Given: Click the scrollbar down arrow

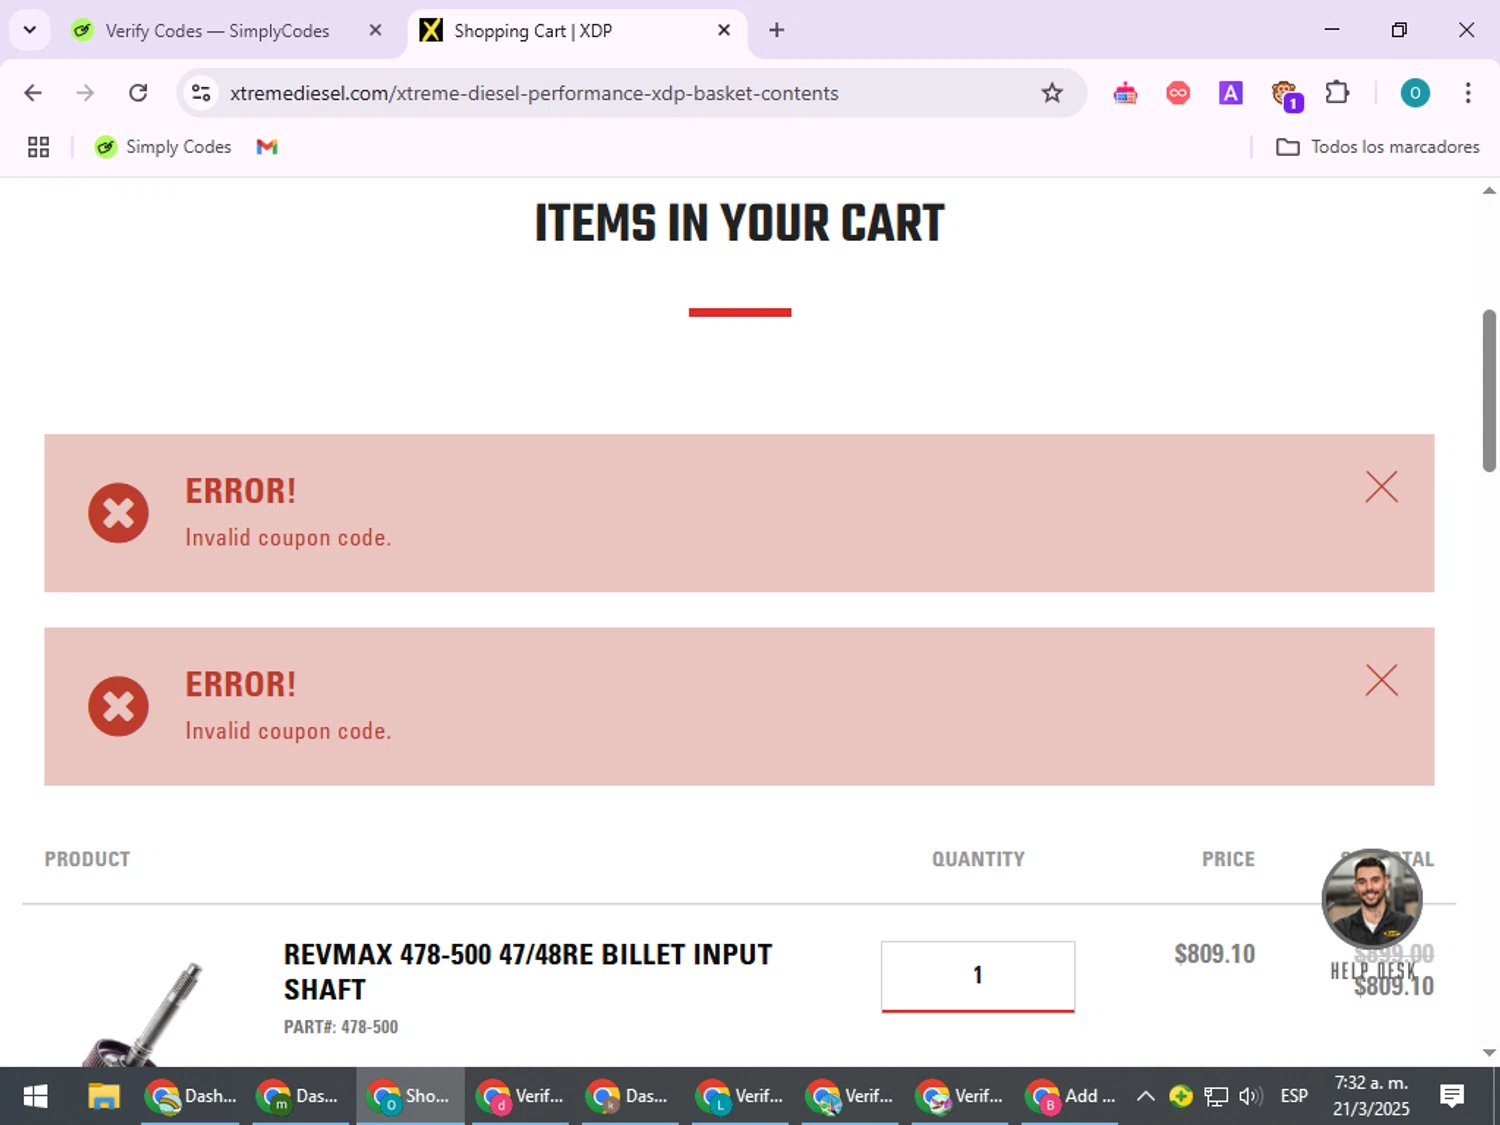Looking at the screenshot, I should click(1489, 1052).
